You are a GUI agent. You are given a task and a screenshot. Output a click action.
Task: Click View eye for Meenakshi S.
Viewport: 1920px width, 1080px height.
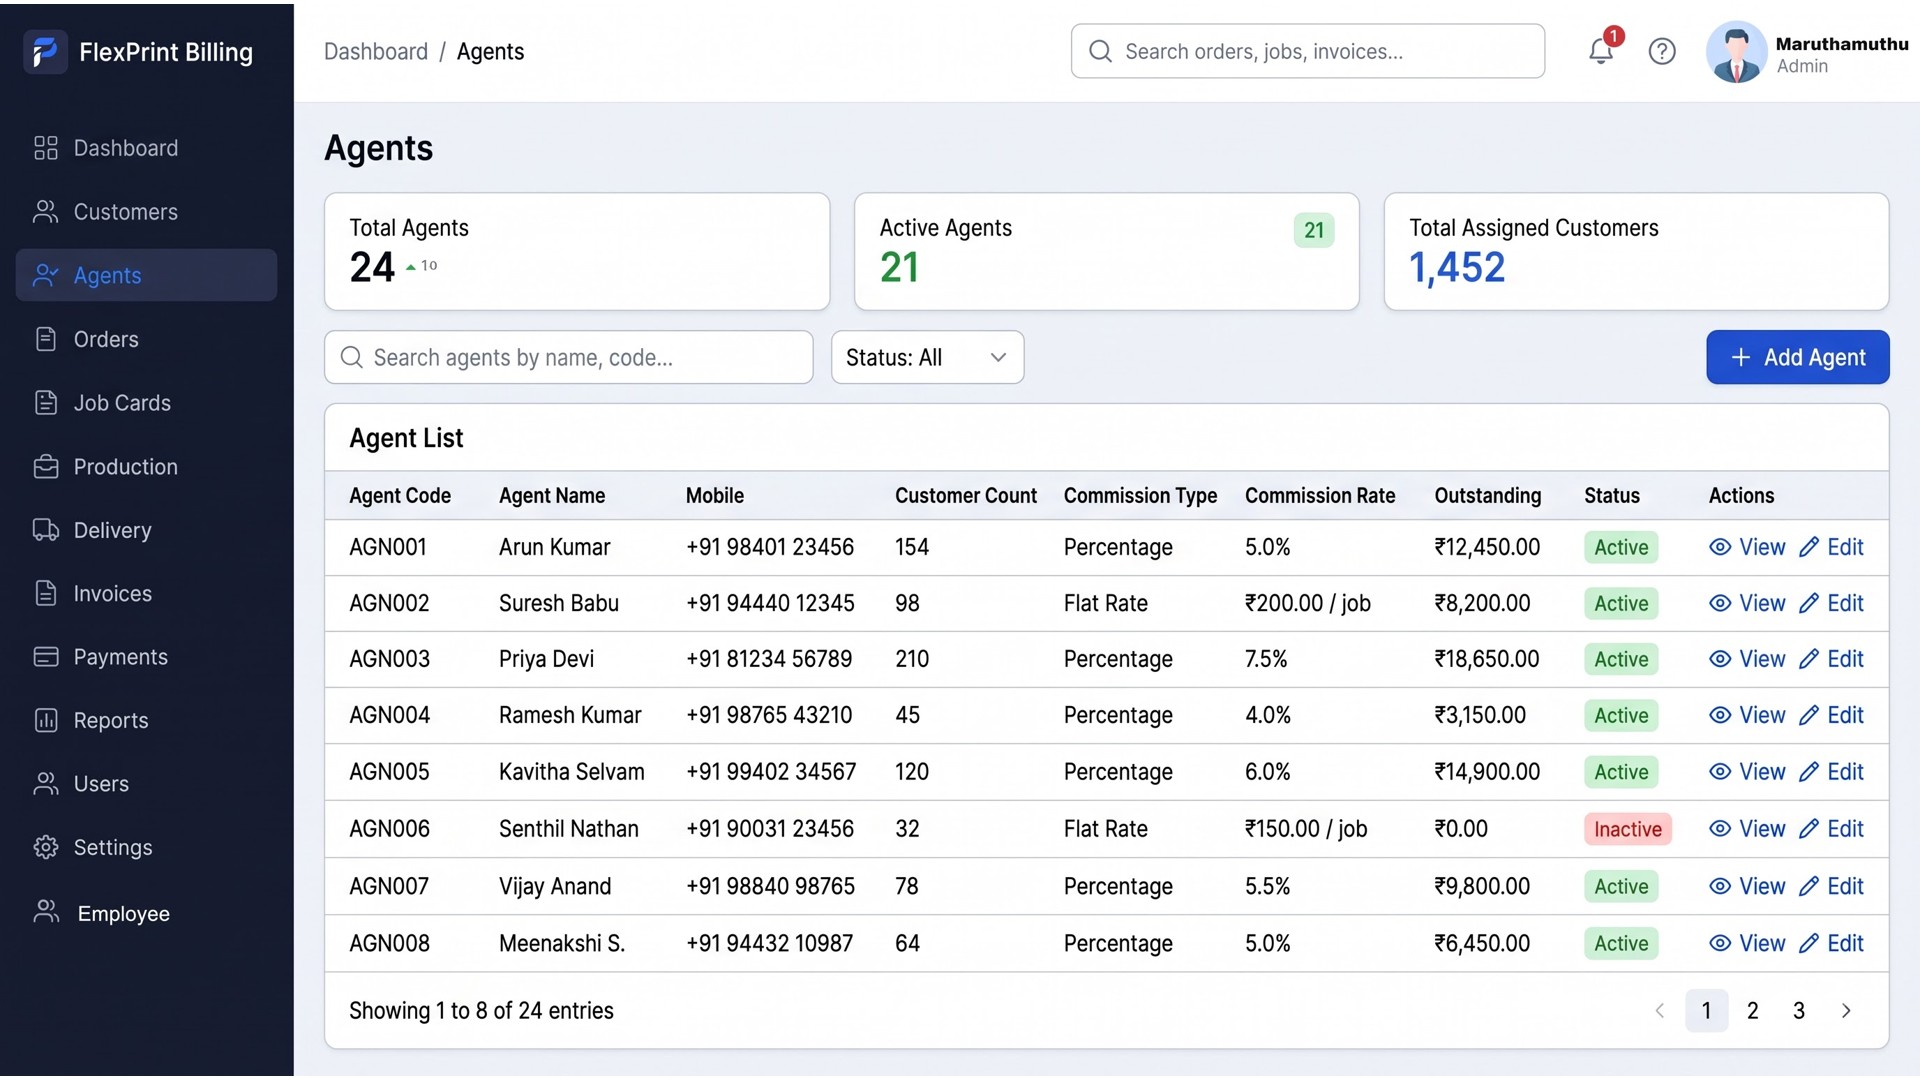1720,943
